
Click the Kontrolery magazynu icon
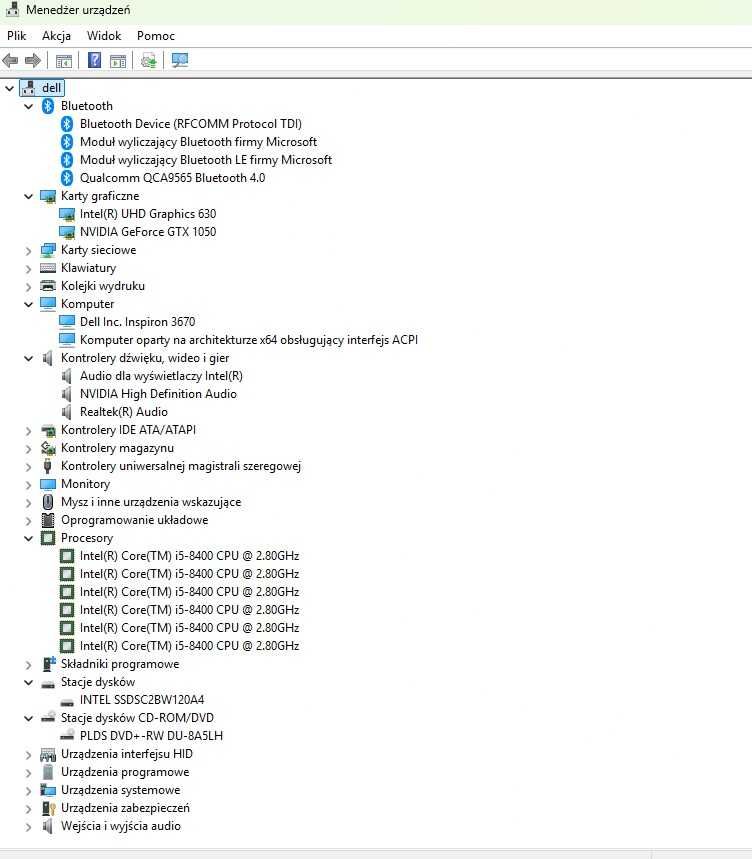[x=48, y=448]
